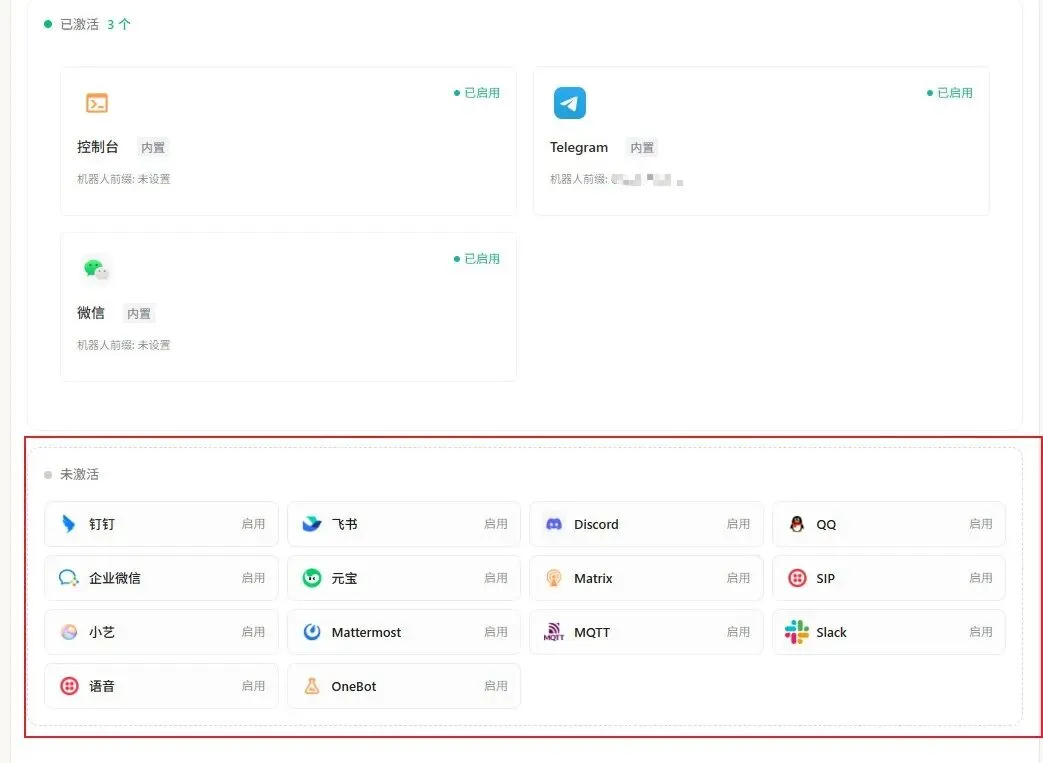Click the 内置 tag beside Telegram
Viewport: 1043px width, 763px height.
(642, 148)
